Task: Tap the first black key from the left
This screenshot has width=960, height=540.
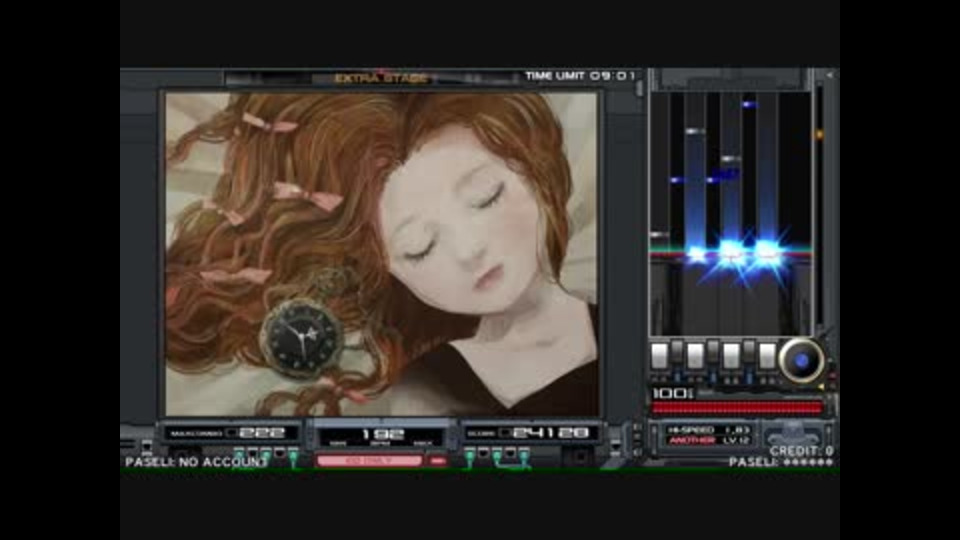Action: point(677,351)
